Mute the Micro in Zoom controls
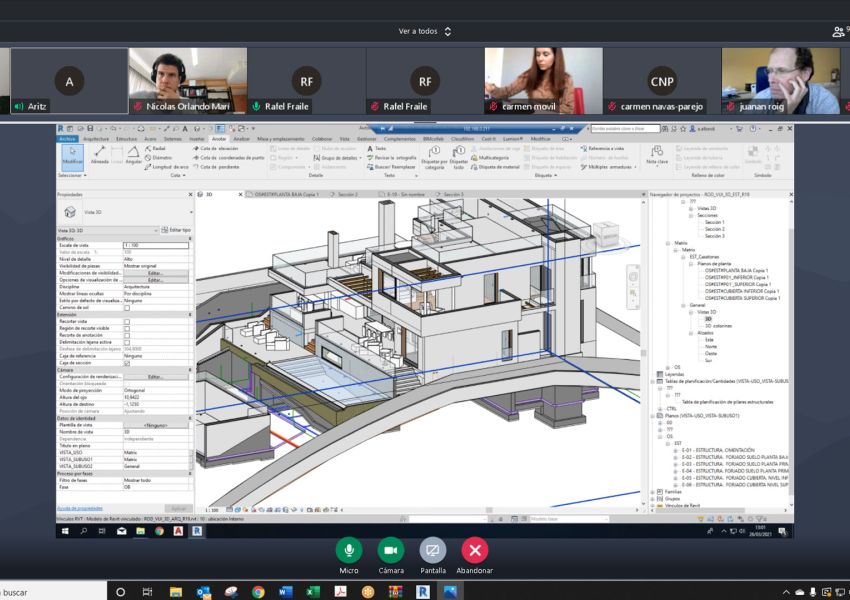The width and height of the screenshot is (850, 600). 348,551
